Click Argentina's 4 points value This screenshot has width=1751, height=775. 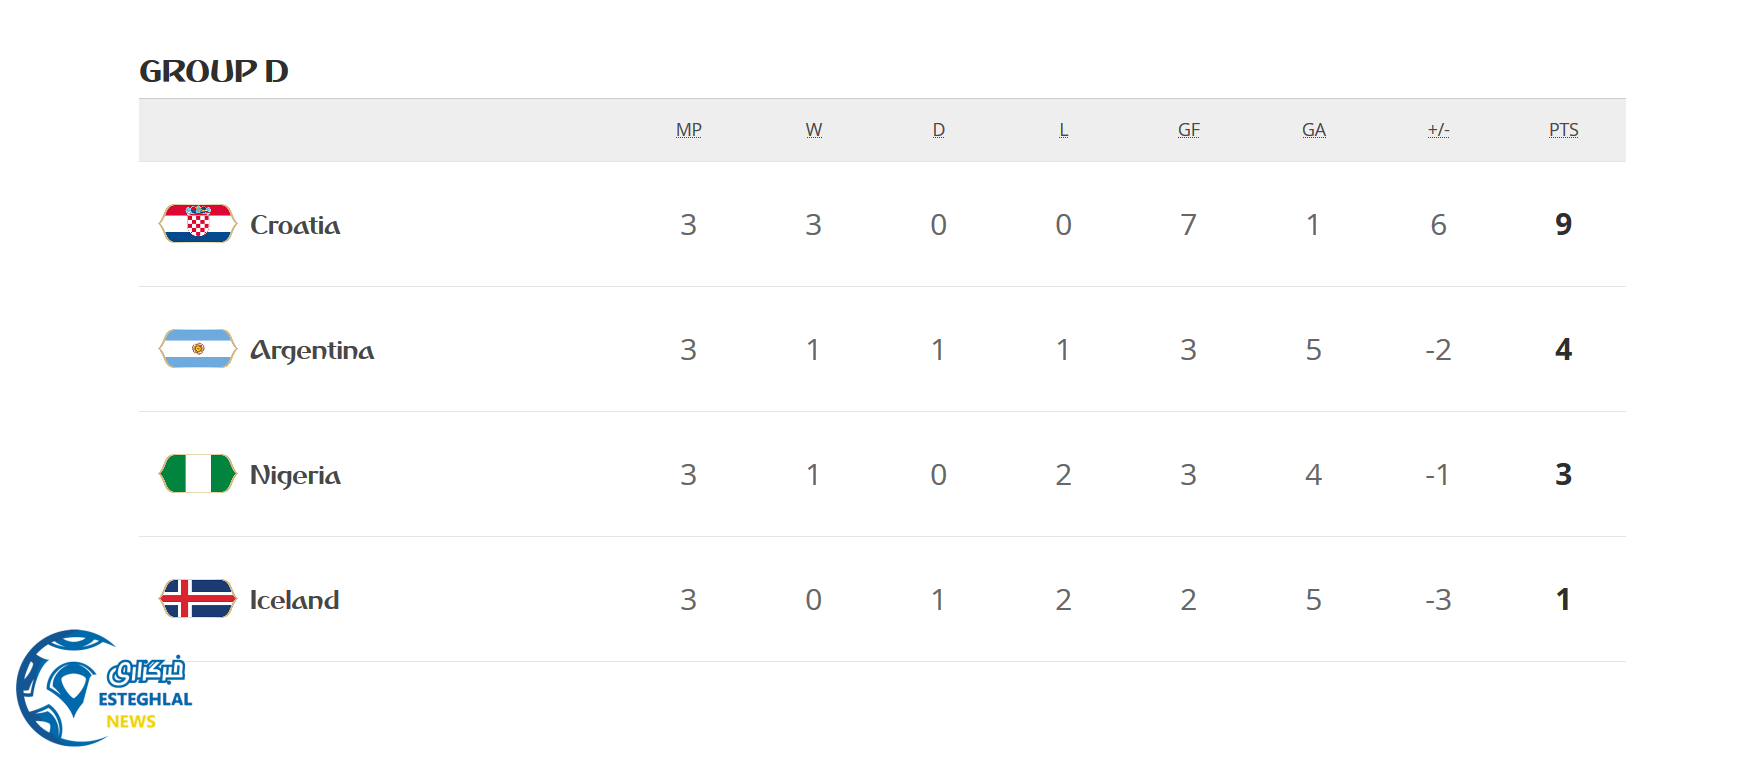tap(1563, 349)
